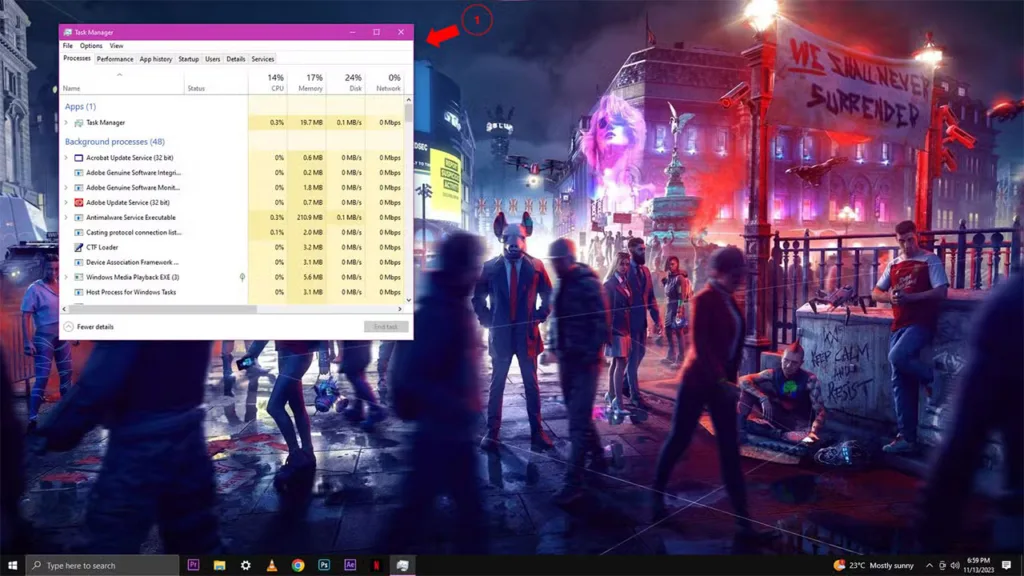1024x576 pixels.
Task: Expand the Task Manager app row
Action: coord(66,123)
